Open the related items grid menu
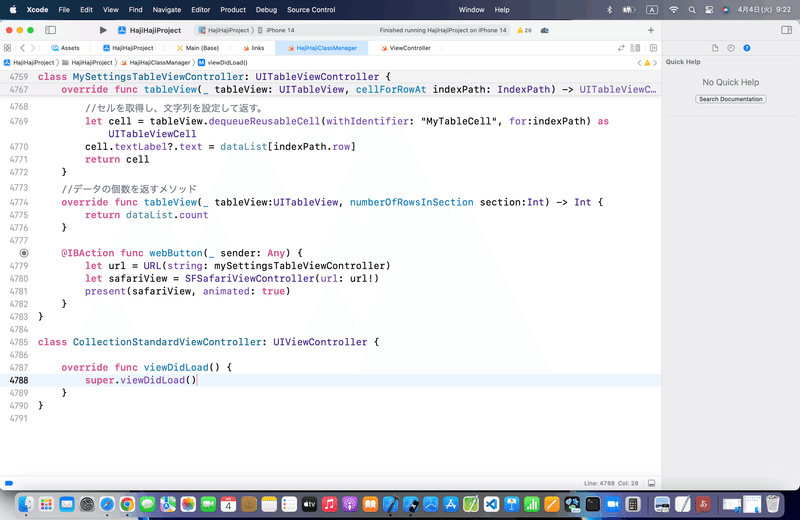This screenshot has height=520, width=800. click(7, 48)
